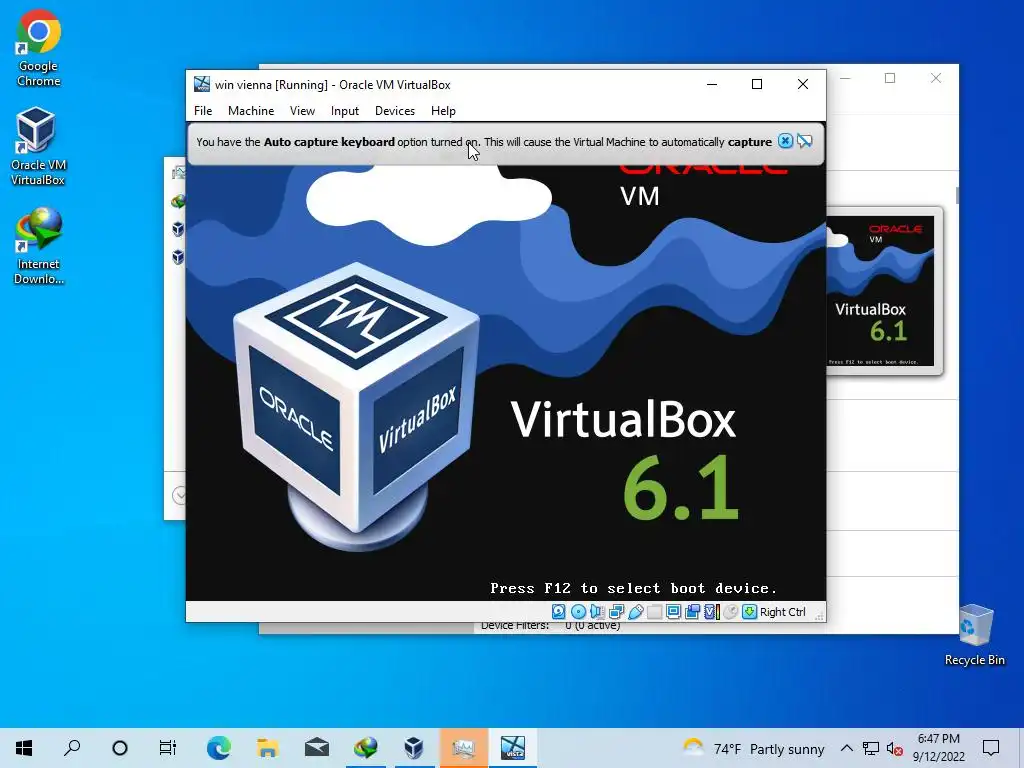The image size is (1024, 768).
Task: Maximize the background VirtualBox Manager window
Action: click(x=889, y=78)
